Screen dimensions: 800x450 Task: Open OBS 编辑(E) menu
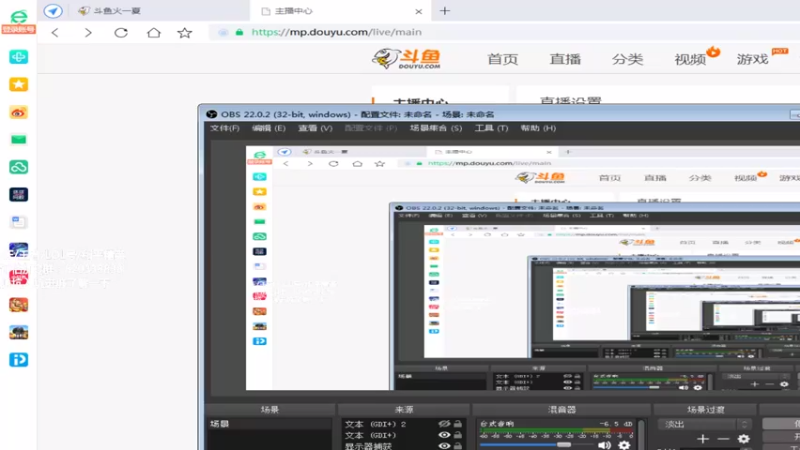pos(268,128)
